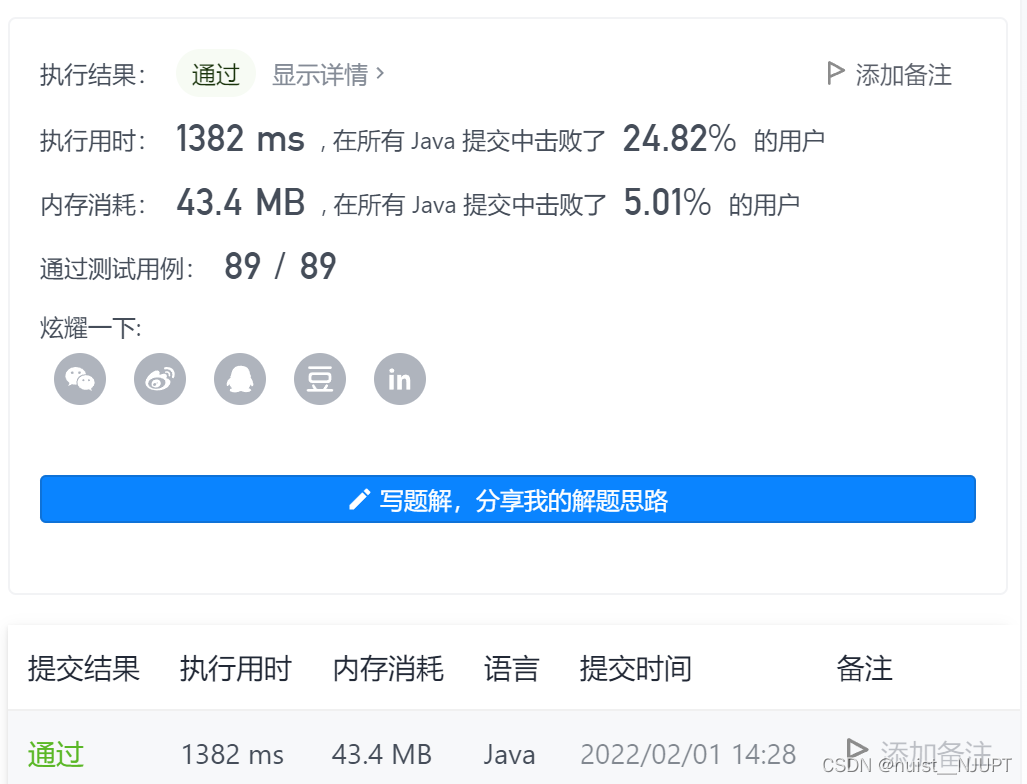Select the Java language table cell
Screen dimensions: 1027x784
(510, 755)
